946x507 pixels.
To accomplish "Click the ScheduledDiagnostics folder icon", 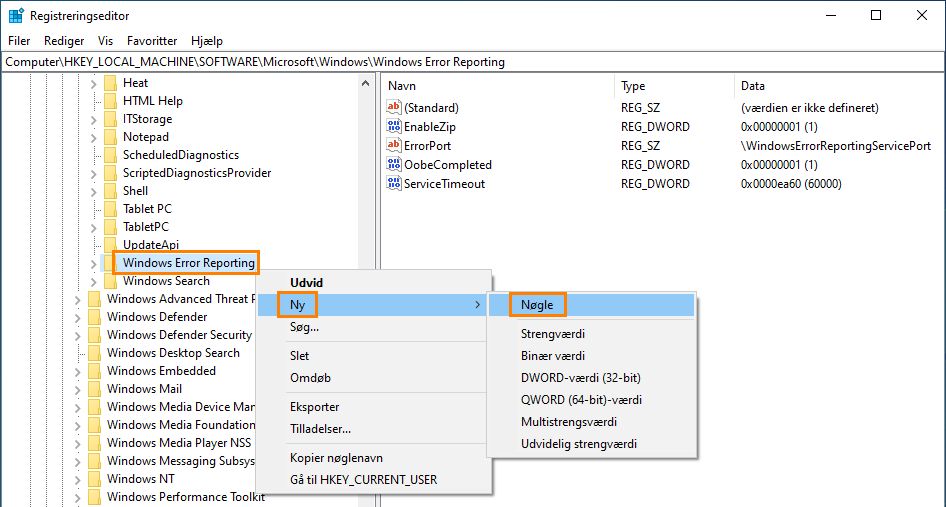I will [110, 155].
